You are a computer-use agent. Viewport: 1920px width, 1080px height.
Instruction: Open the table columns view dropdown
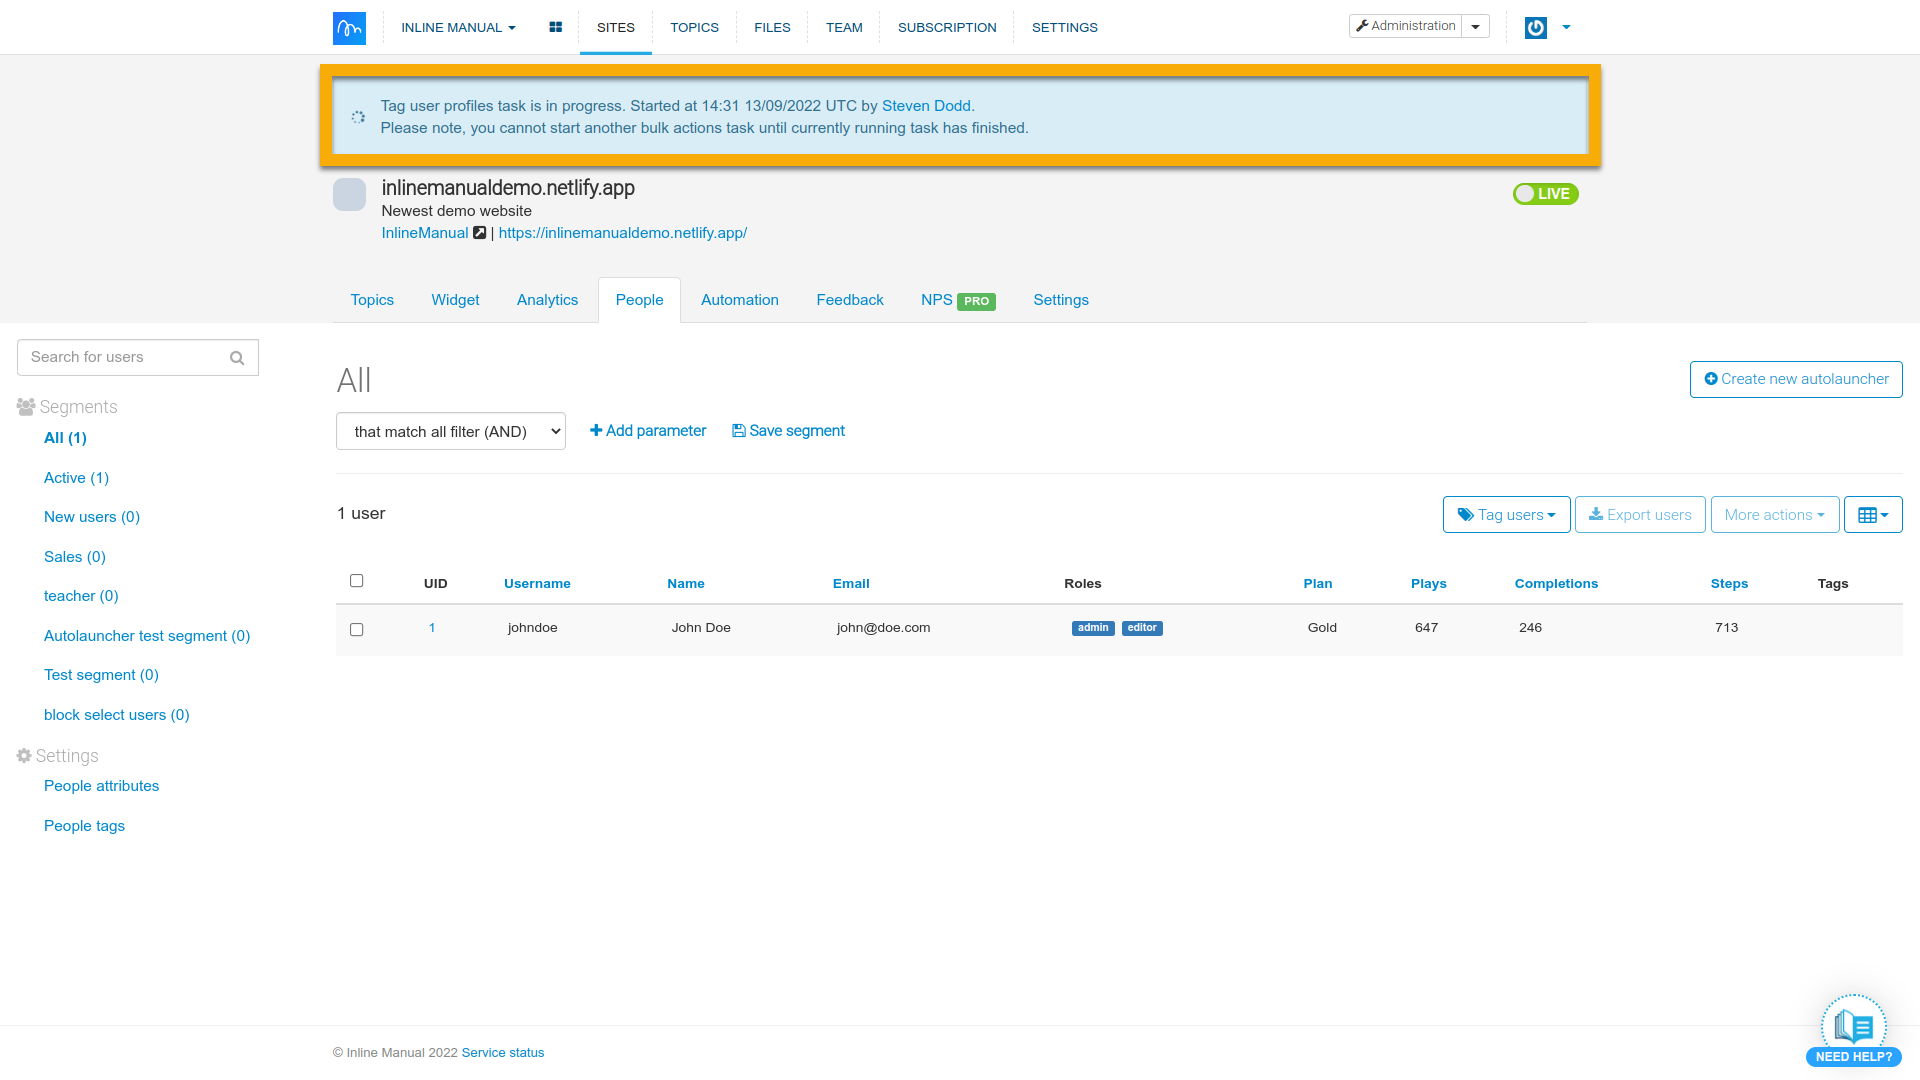pyautogui.click(x=1872, y=515)
